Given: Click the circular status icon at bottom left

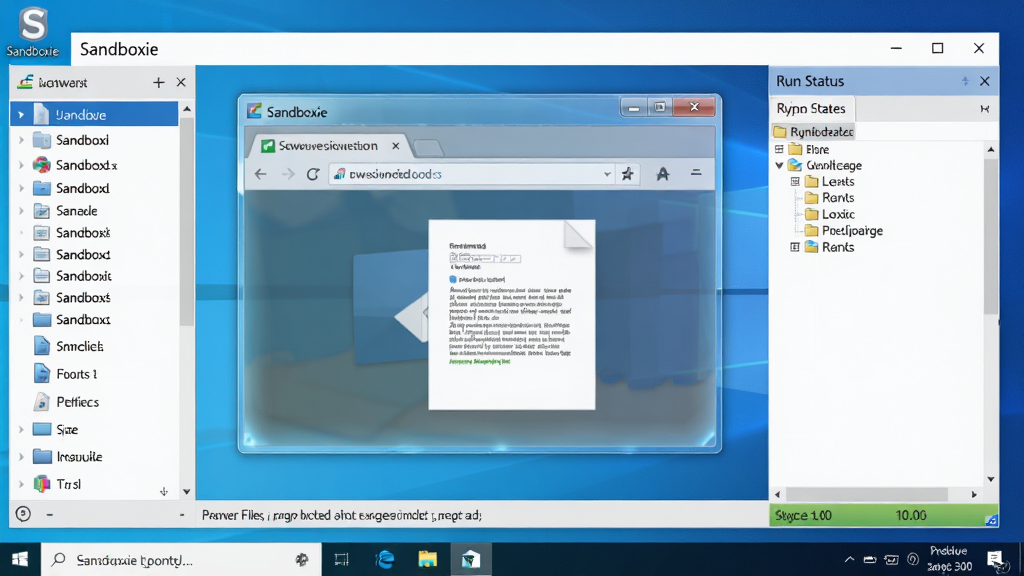Looking at the screenshot, I should click(x=23, y=514).
